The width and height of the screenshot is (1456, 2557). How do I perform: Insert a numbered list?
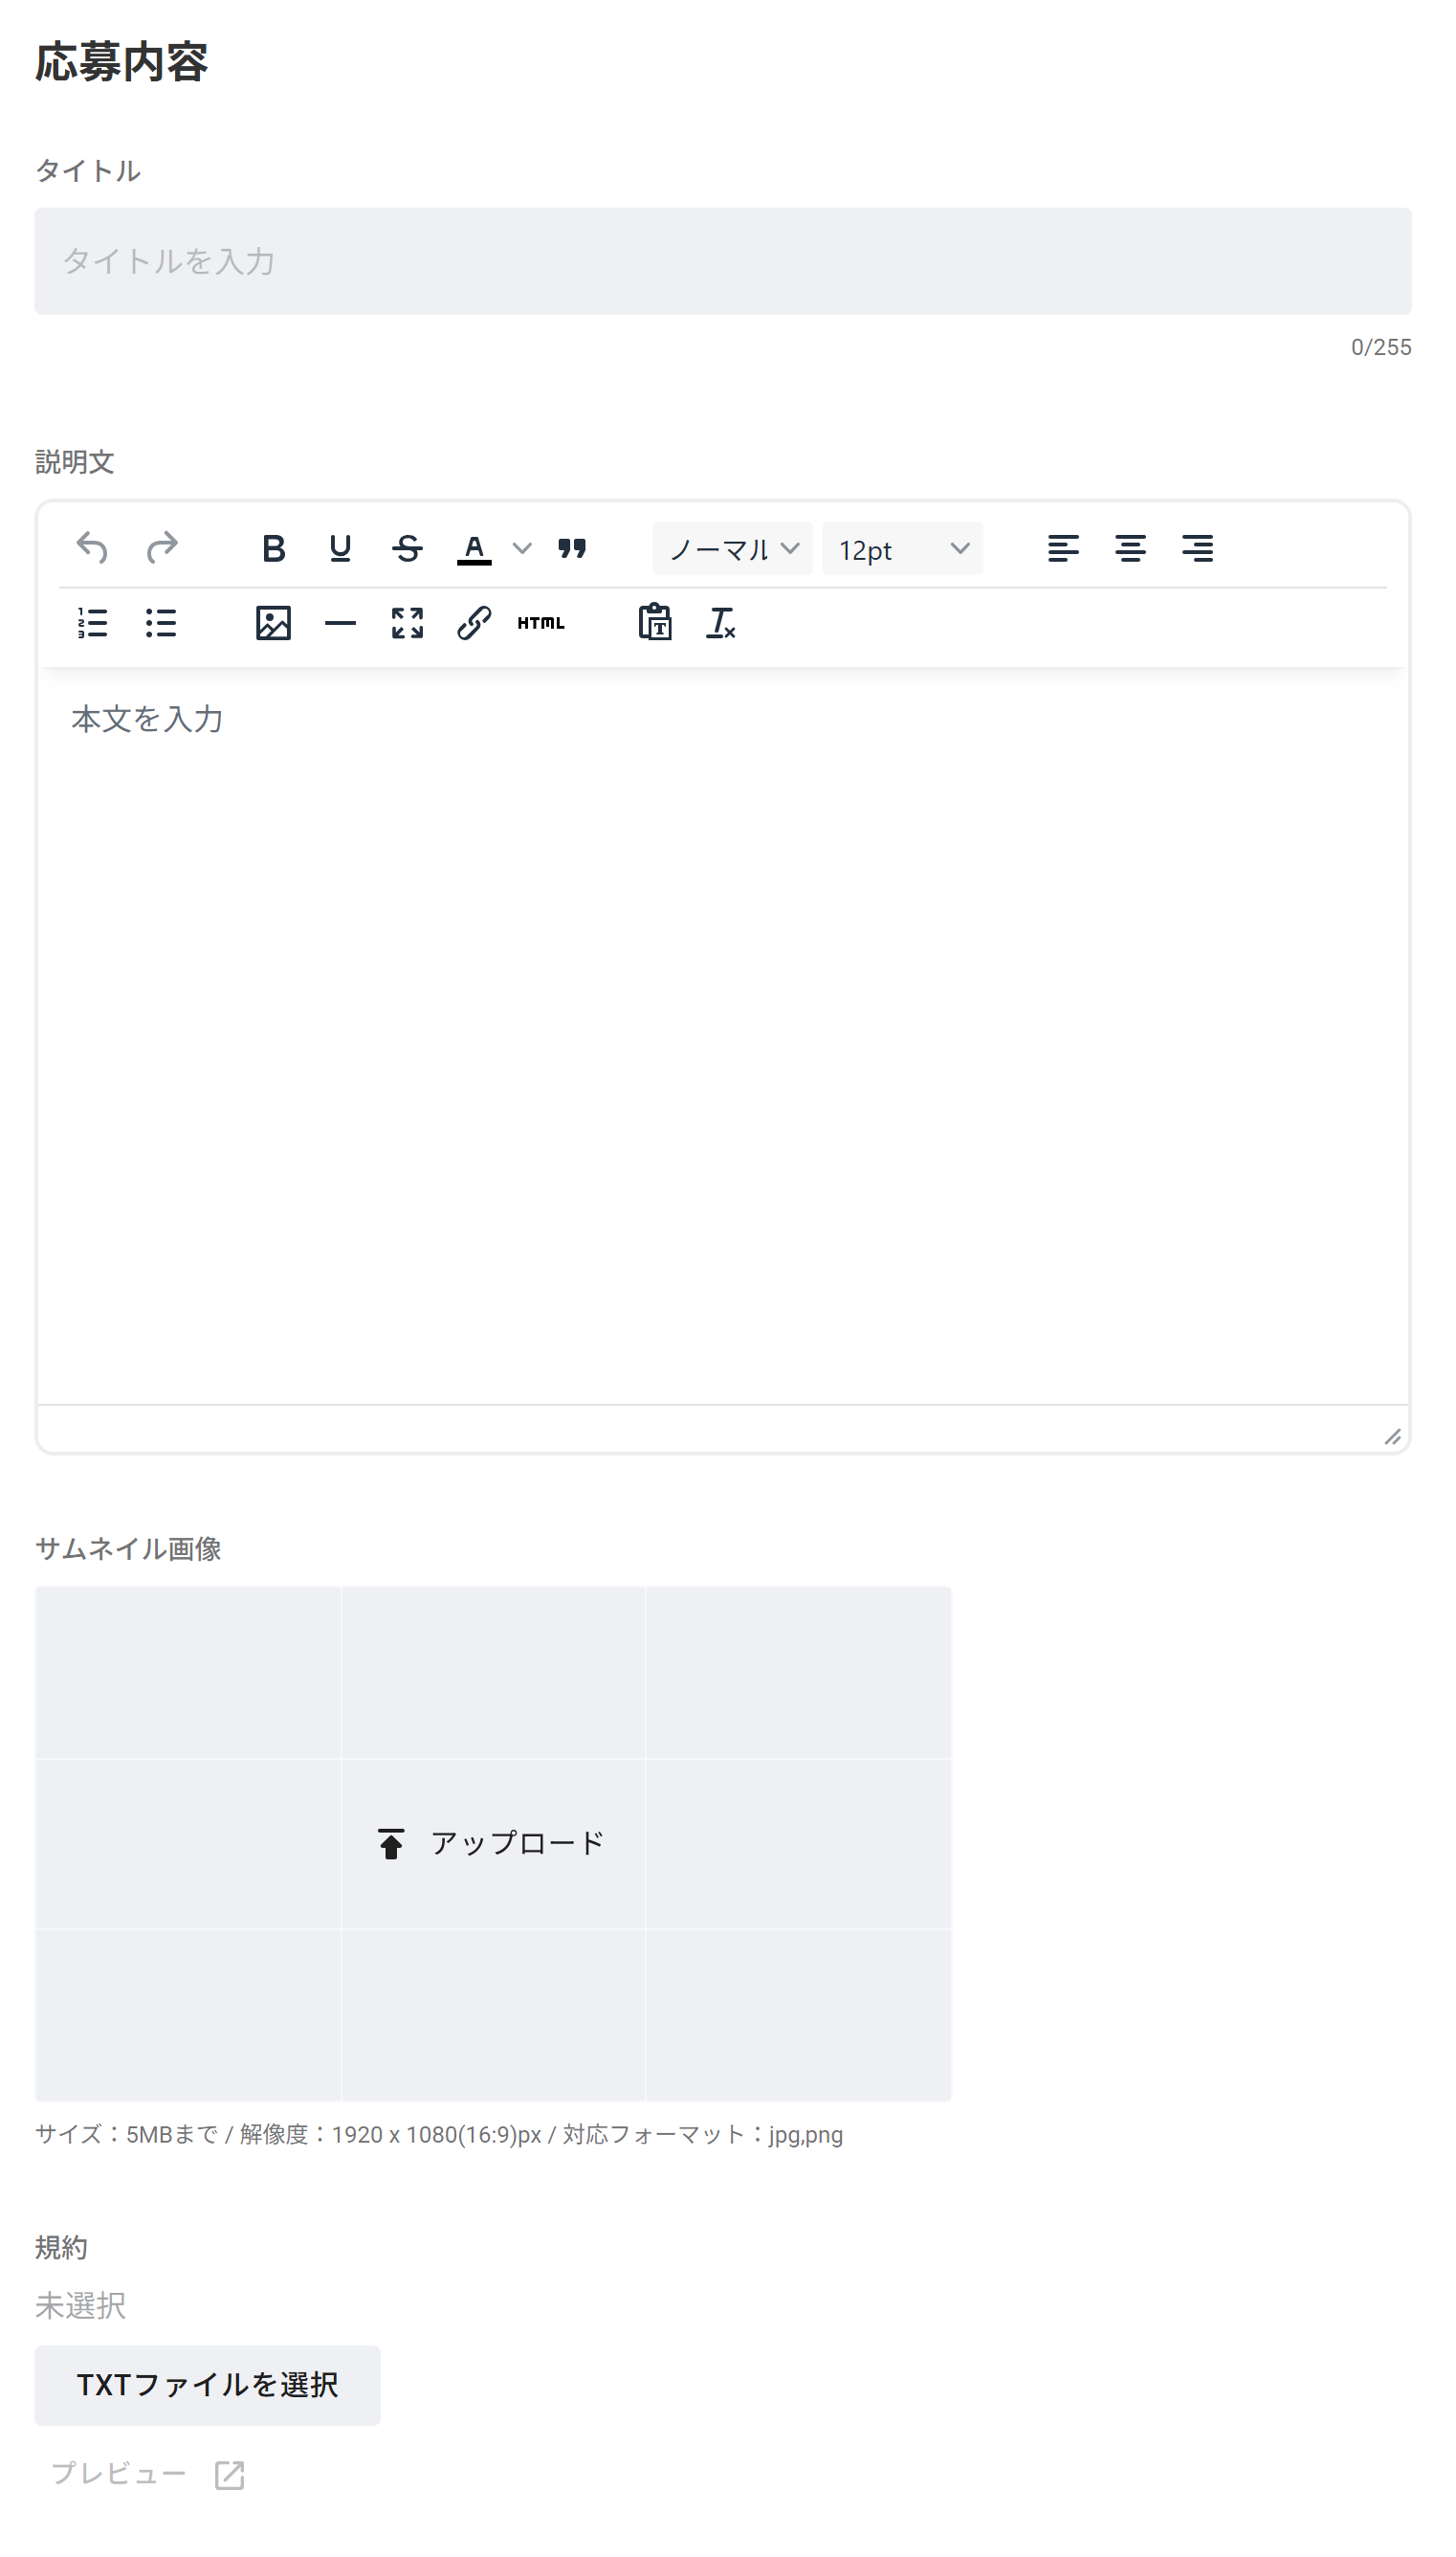92,624
